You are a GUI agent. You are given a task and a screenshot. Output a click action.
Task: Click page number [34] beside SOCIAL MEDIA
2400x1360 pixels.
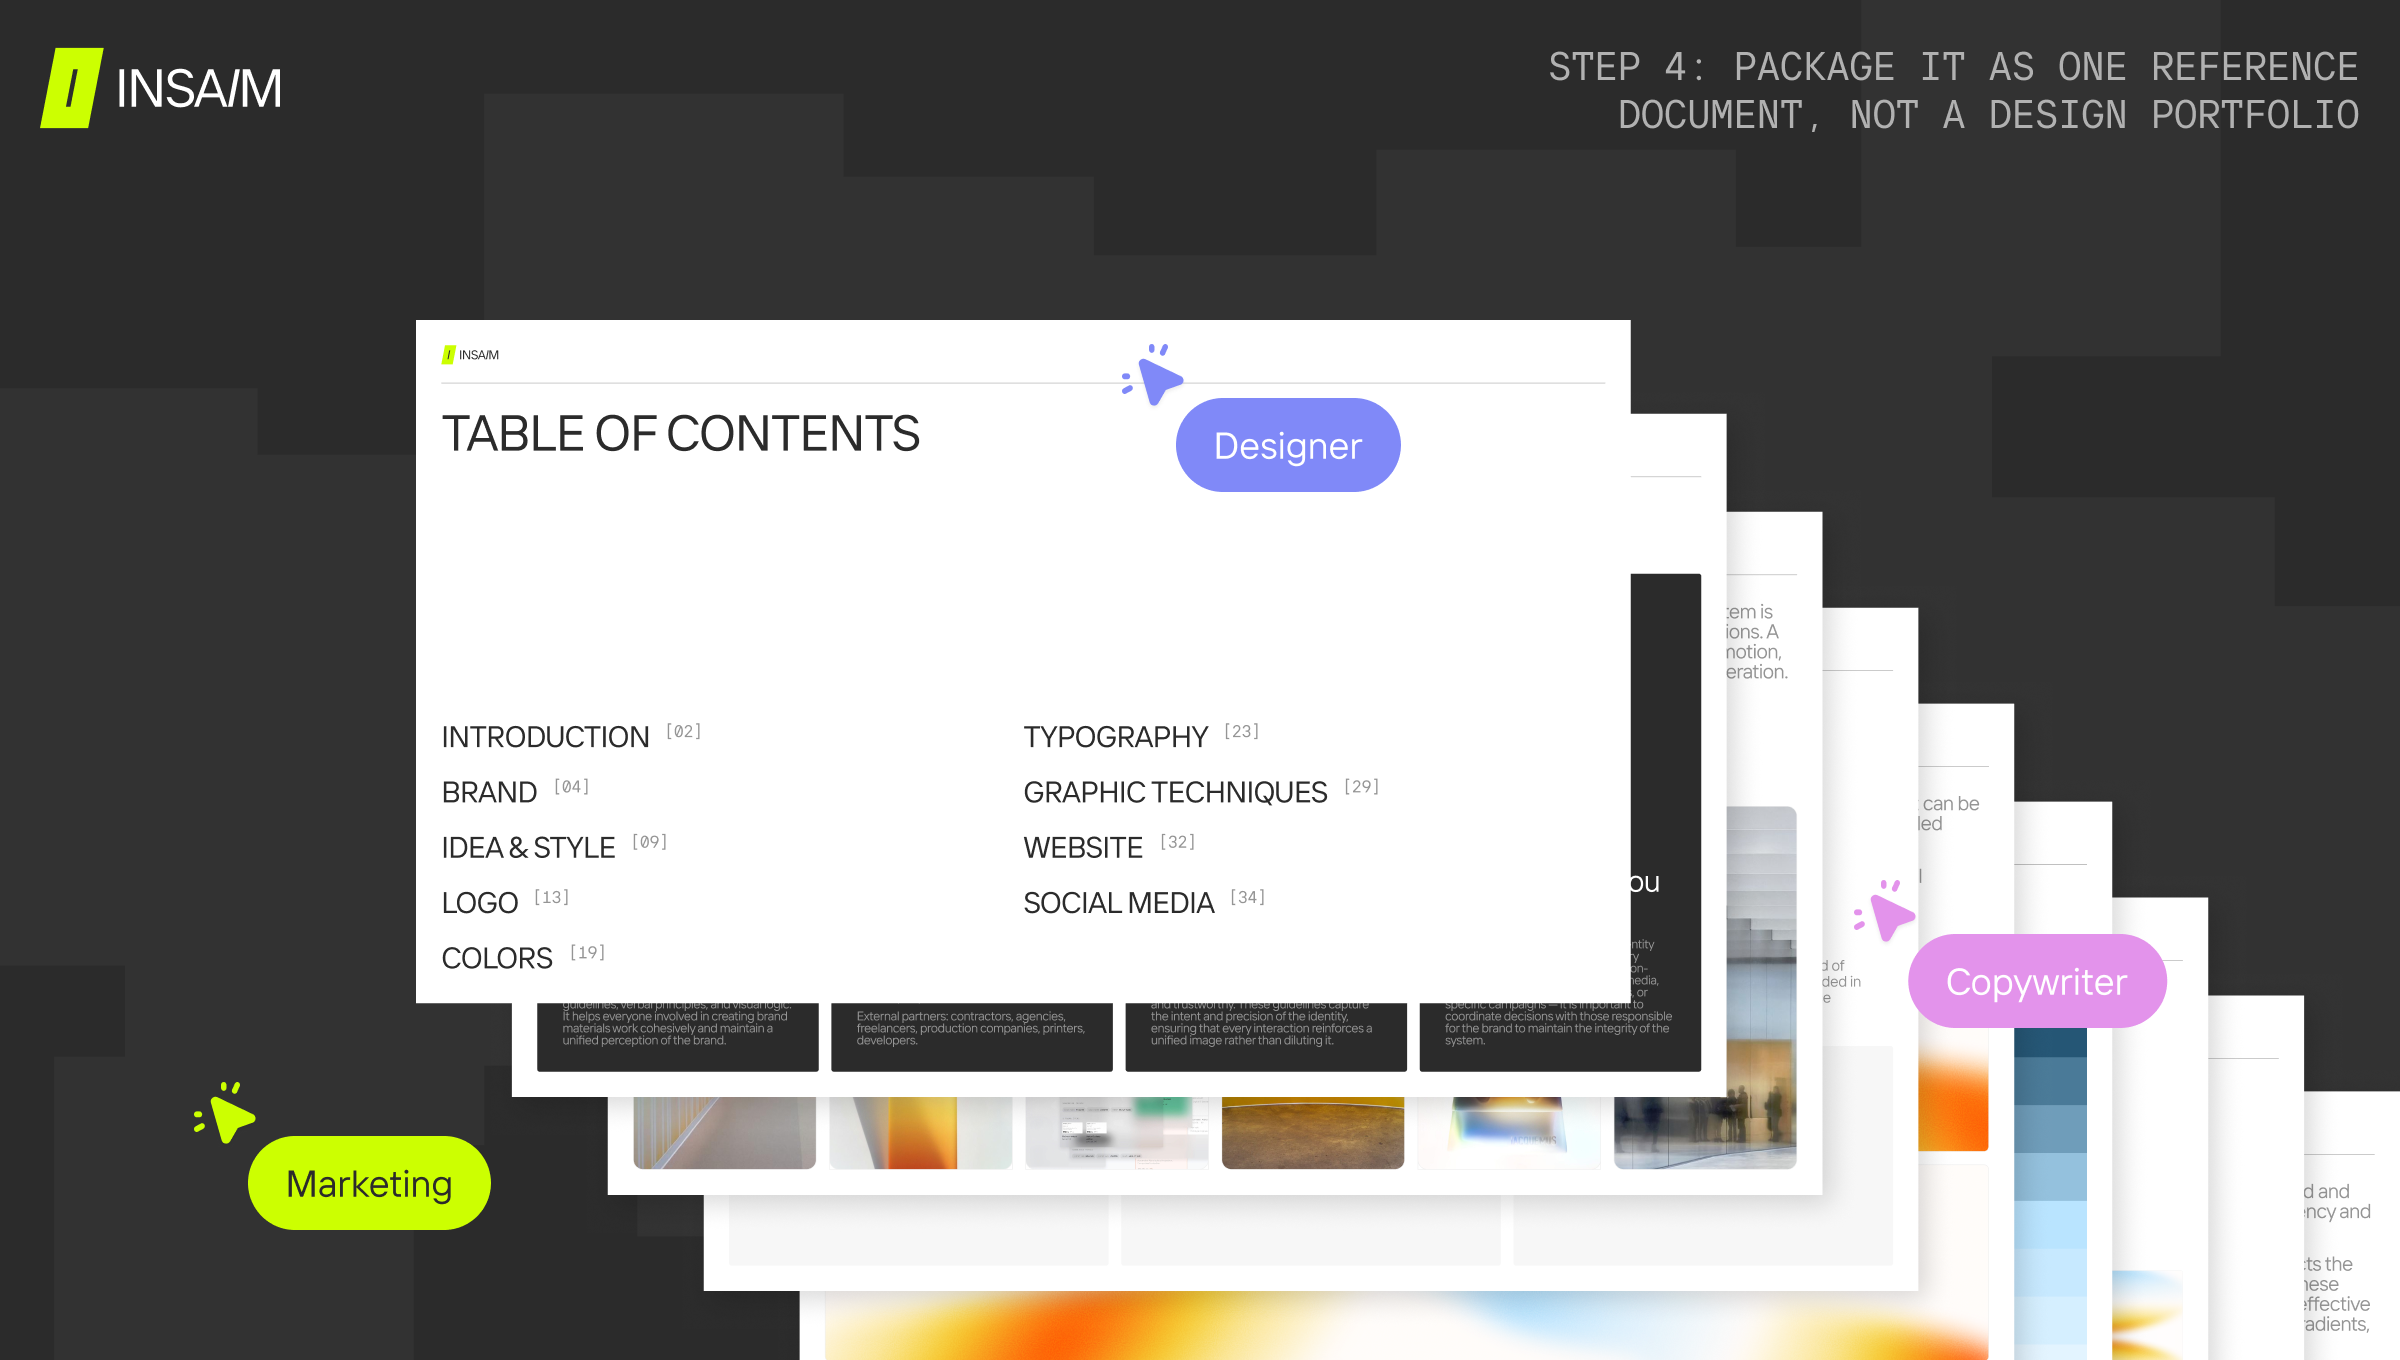(1248, 897)
